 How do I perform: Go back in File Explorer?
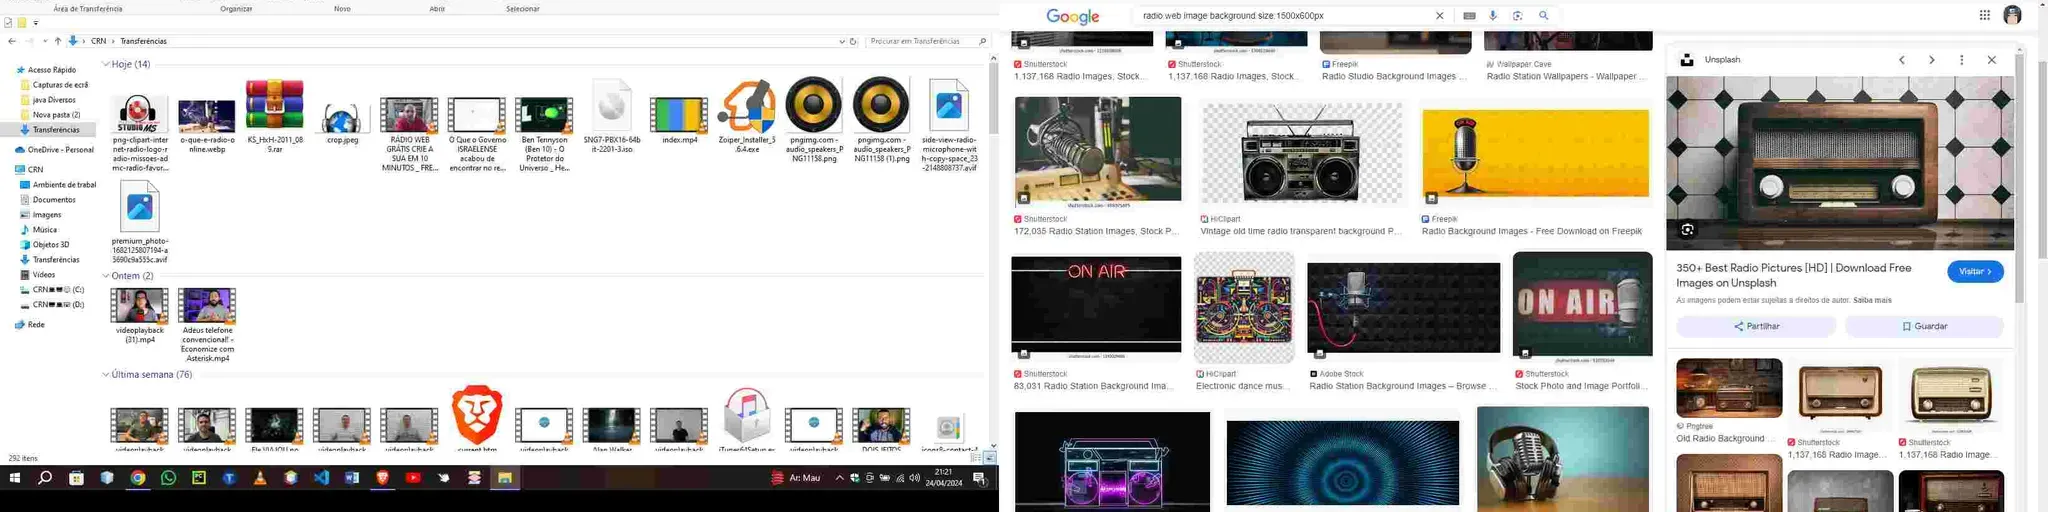(12, 41)
